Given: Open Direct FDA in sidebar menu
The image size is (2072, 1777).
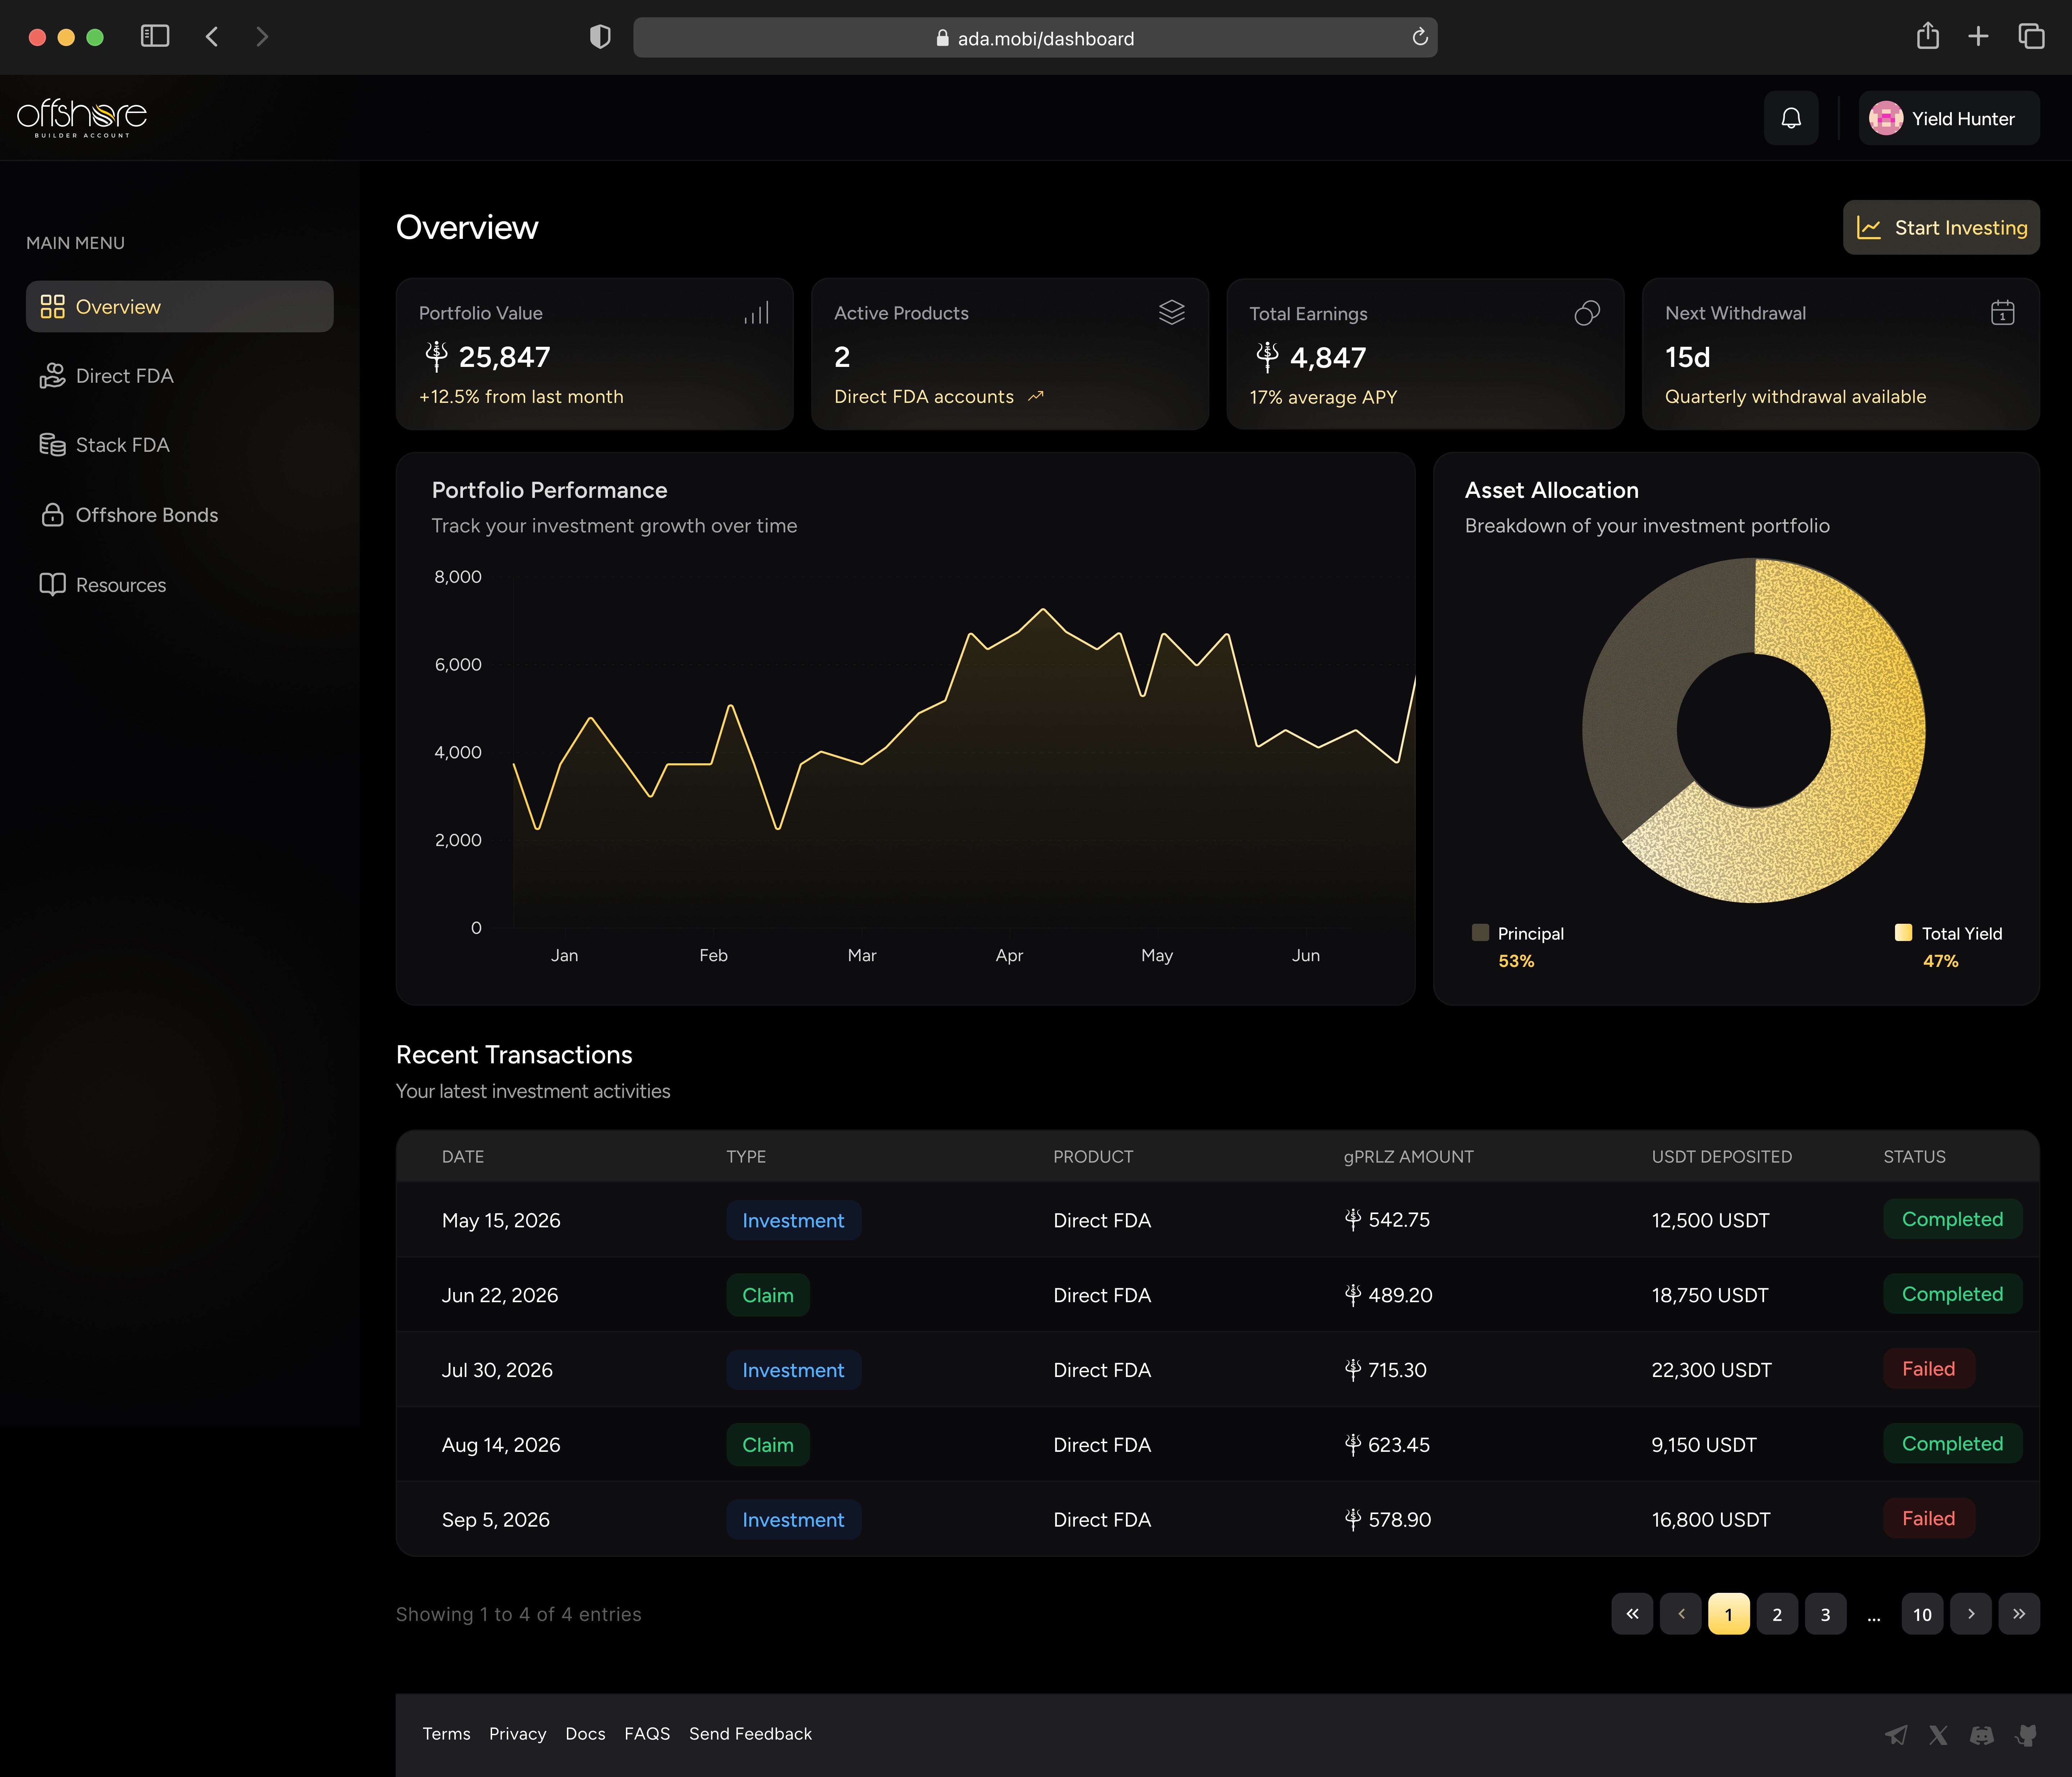Looking at the screenshot, I should click(124, 376).
